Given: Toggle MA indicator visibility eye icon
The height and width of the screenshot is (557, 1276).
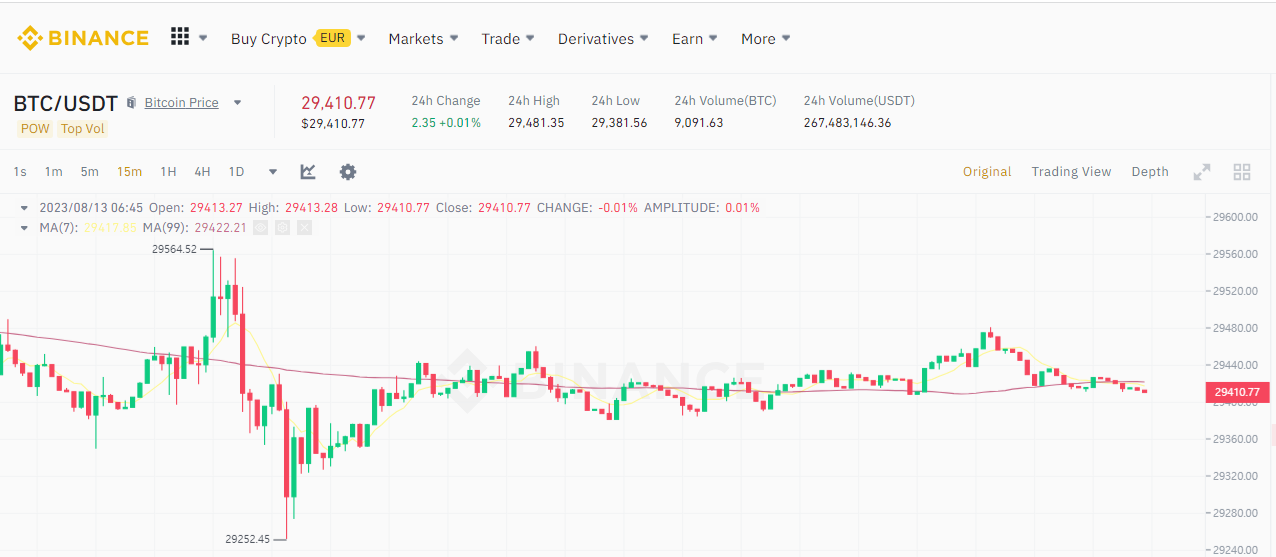Looking at the screenshot, I should point(260,227).
